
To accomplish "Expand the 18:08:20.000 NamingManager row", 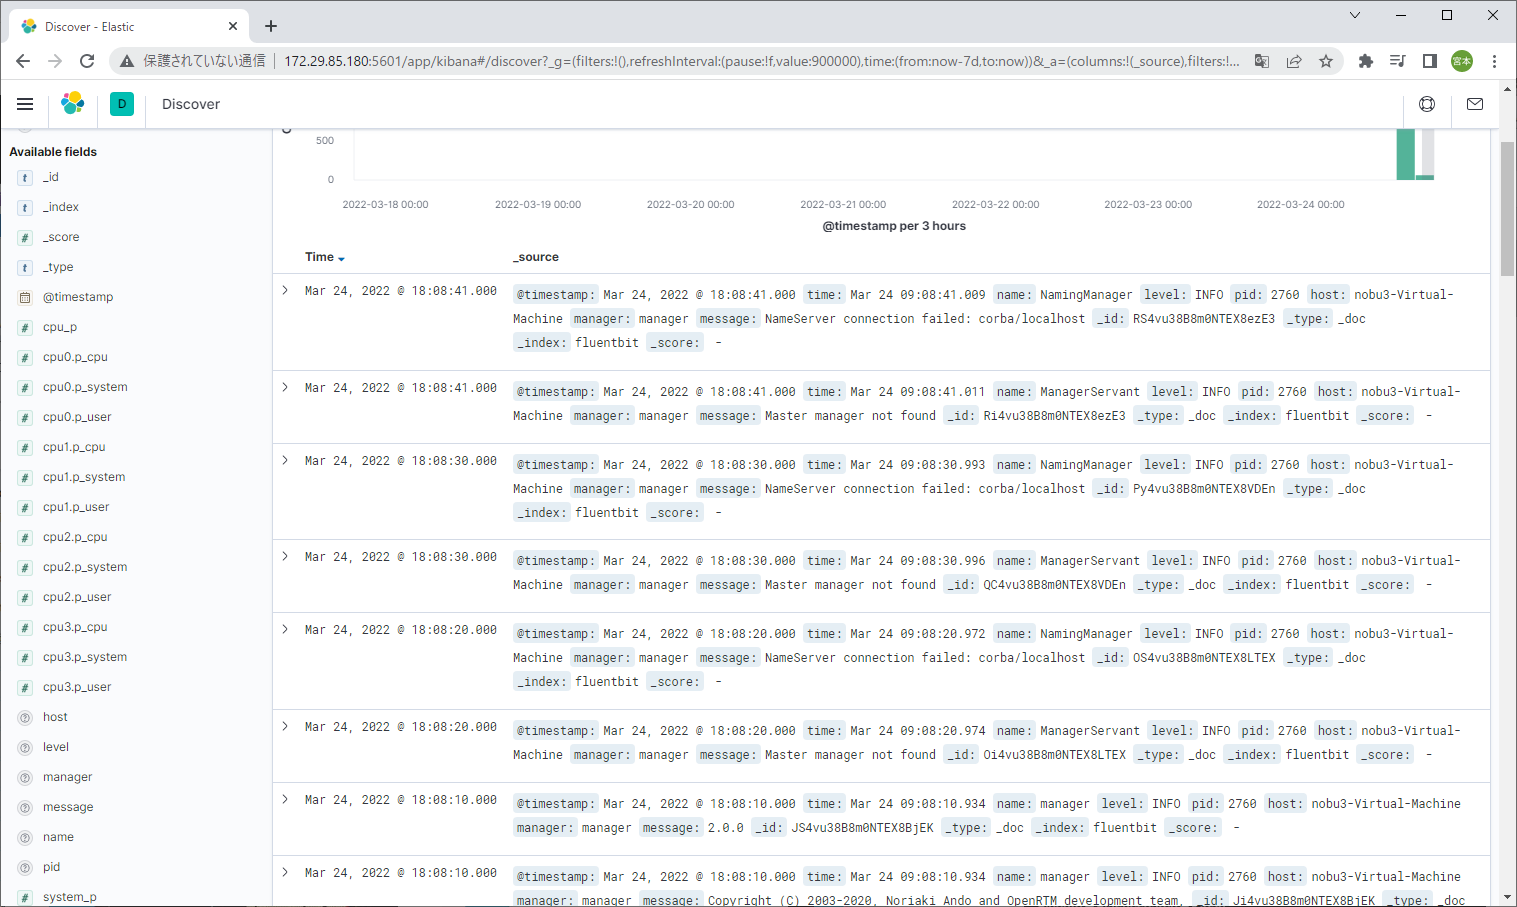I will pyautogui.click(x=285, y=630).
